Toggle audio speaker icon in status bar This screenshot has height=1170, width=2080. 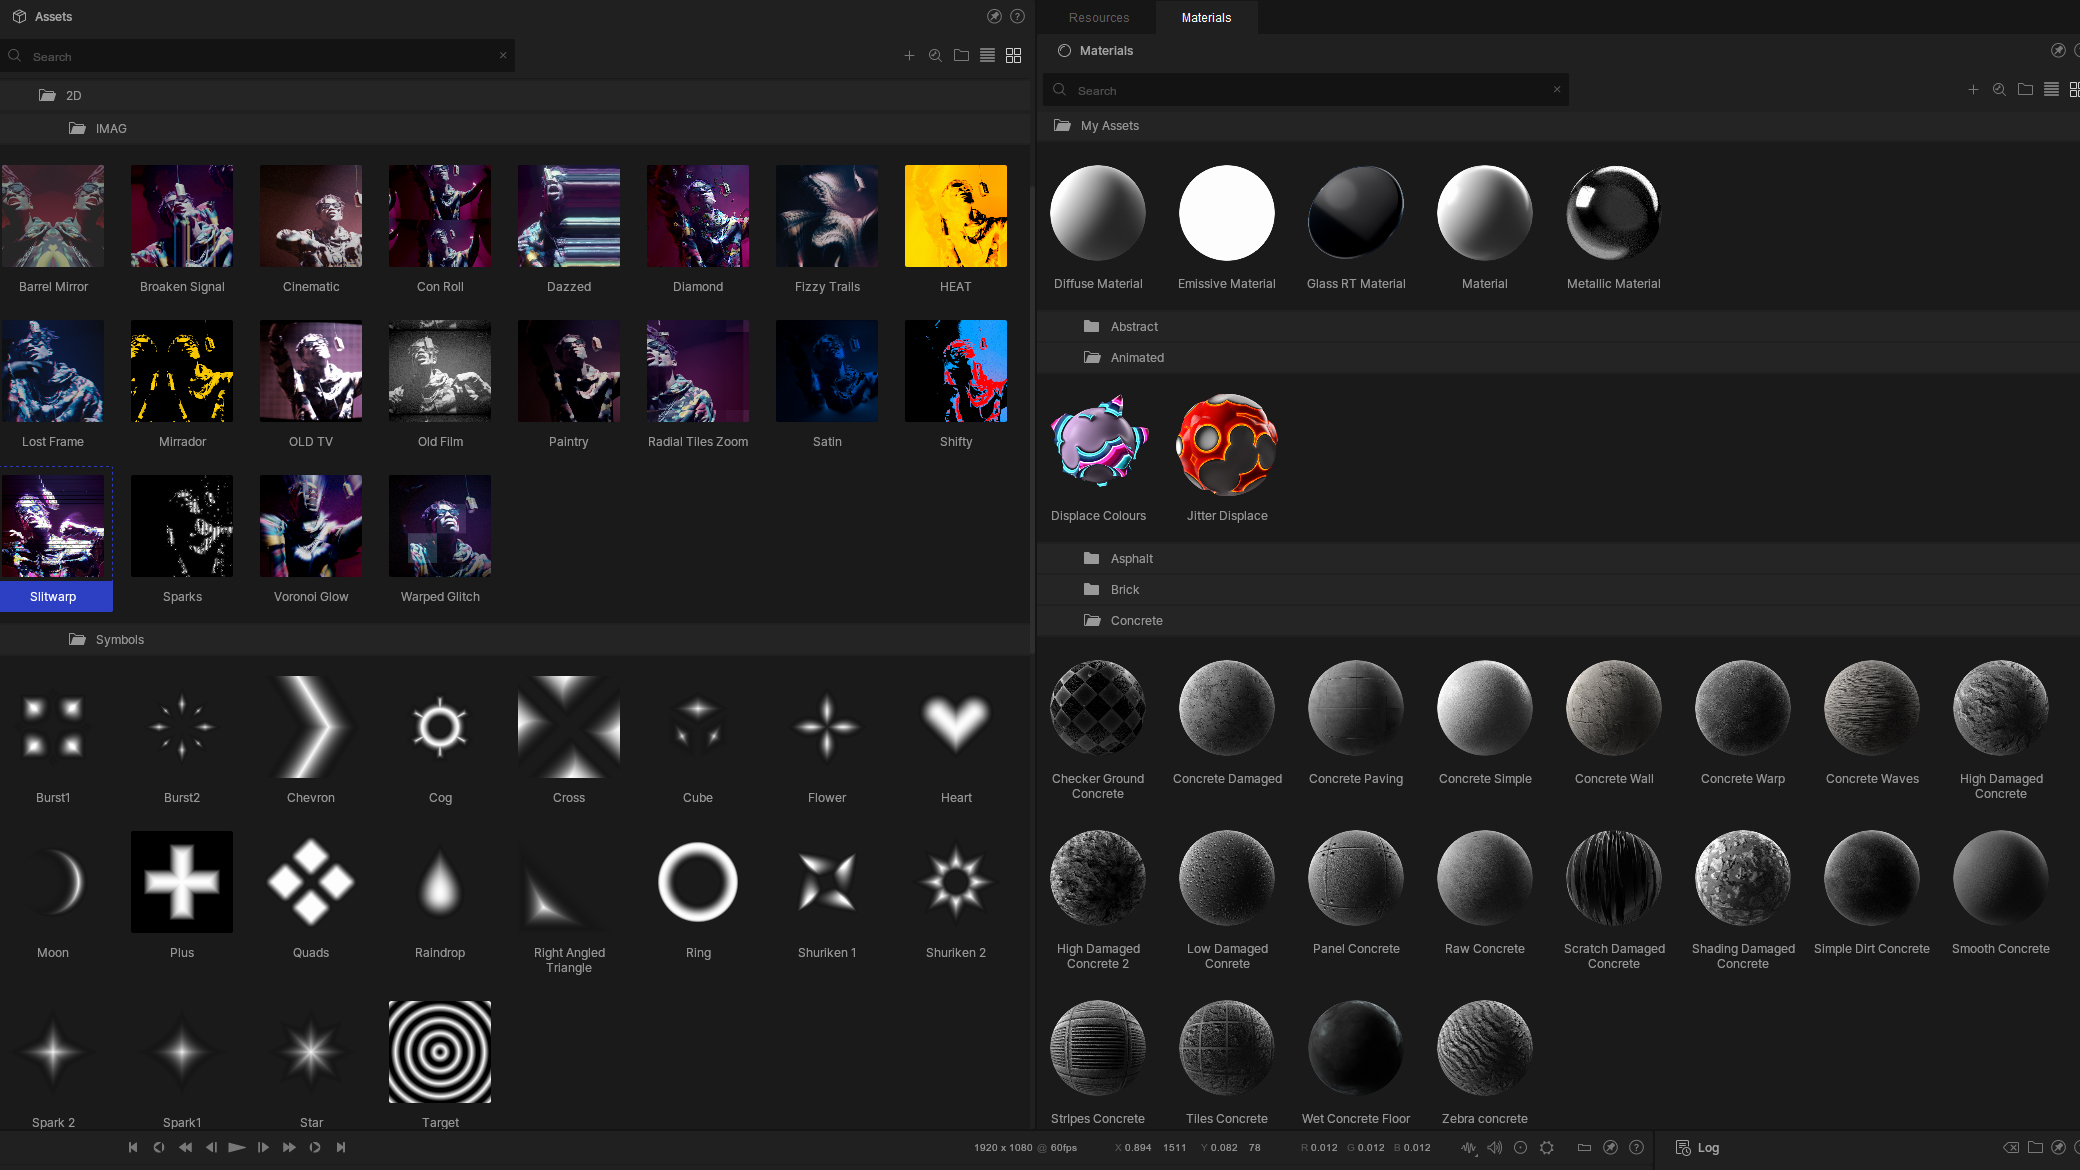pyautogui.click(x=1494, y=1147)
